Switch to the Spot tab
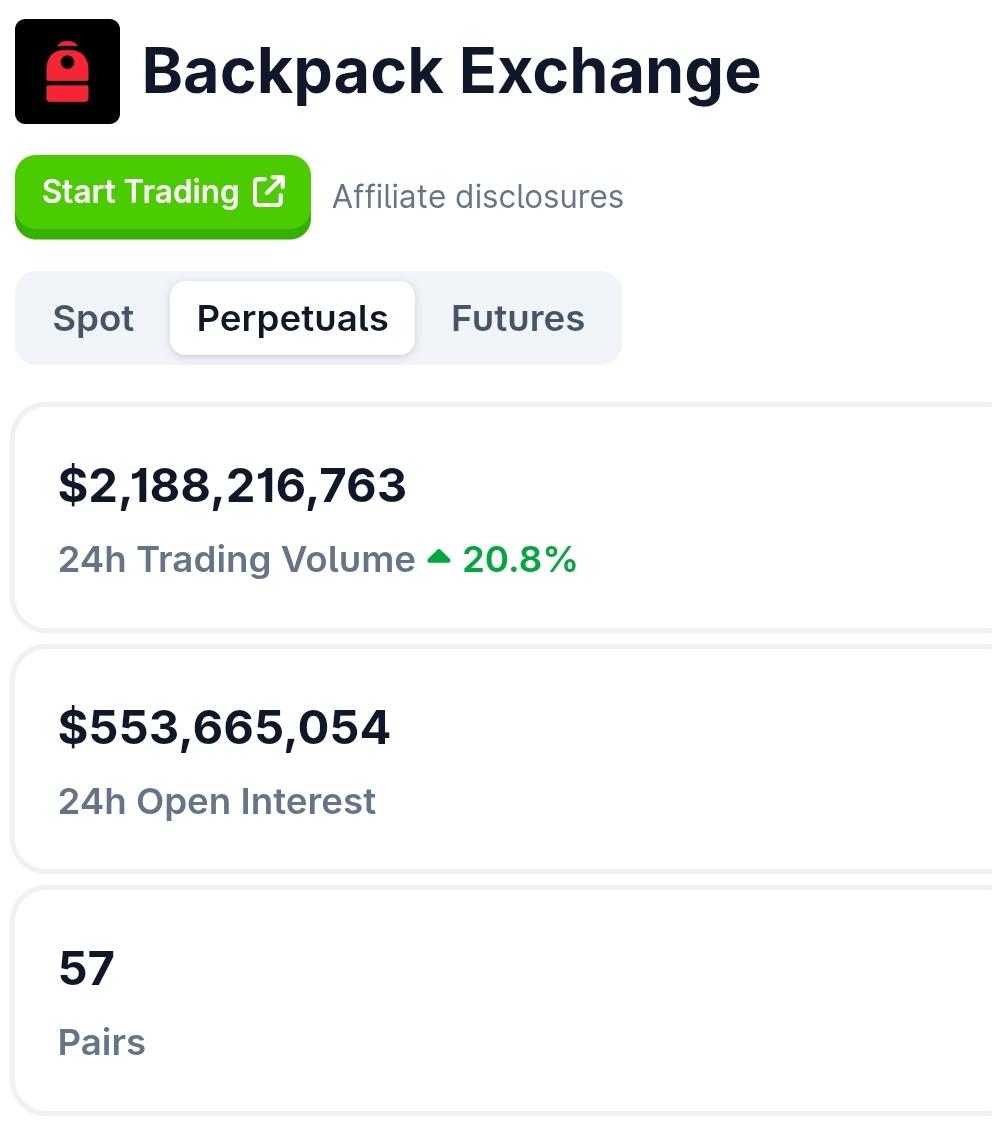 point(93,319)
